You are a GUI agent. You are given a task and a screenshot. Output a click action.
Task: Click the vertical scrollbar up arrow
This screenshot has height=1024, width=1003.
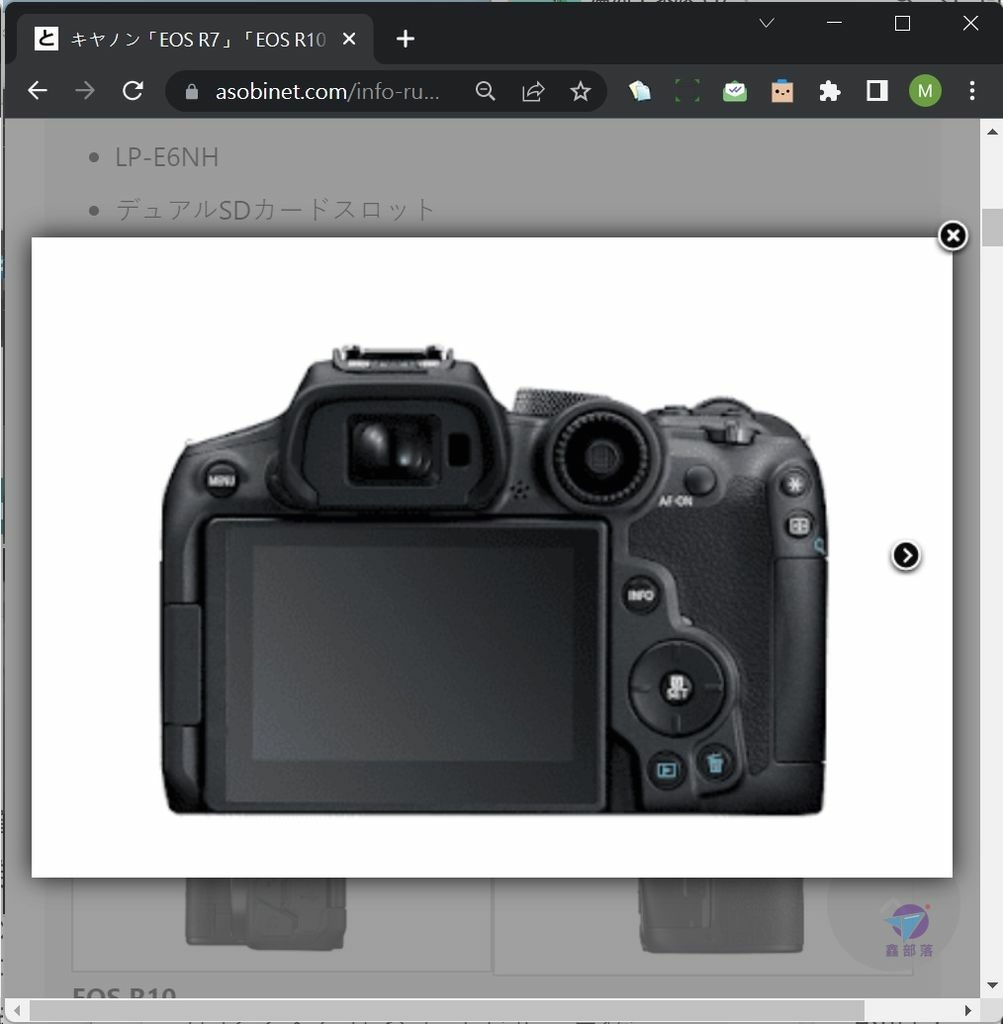992,131
